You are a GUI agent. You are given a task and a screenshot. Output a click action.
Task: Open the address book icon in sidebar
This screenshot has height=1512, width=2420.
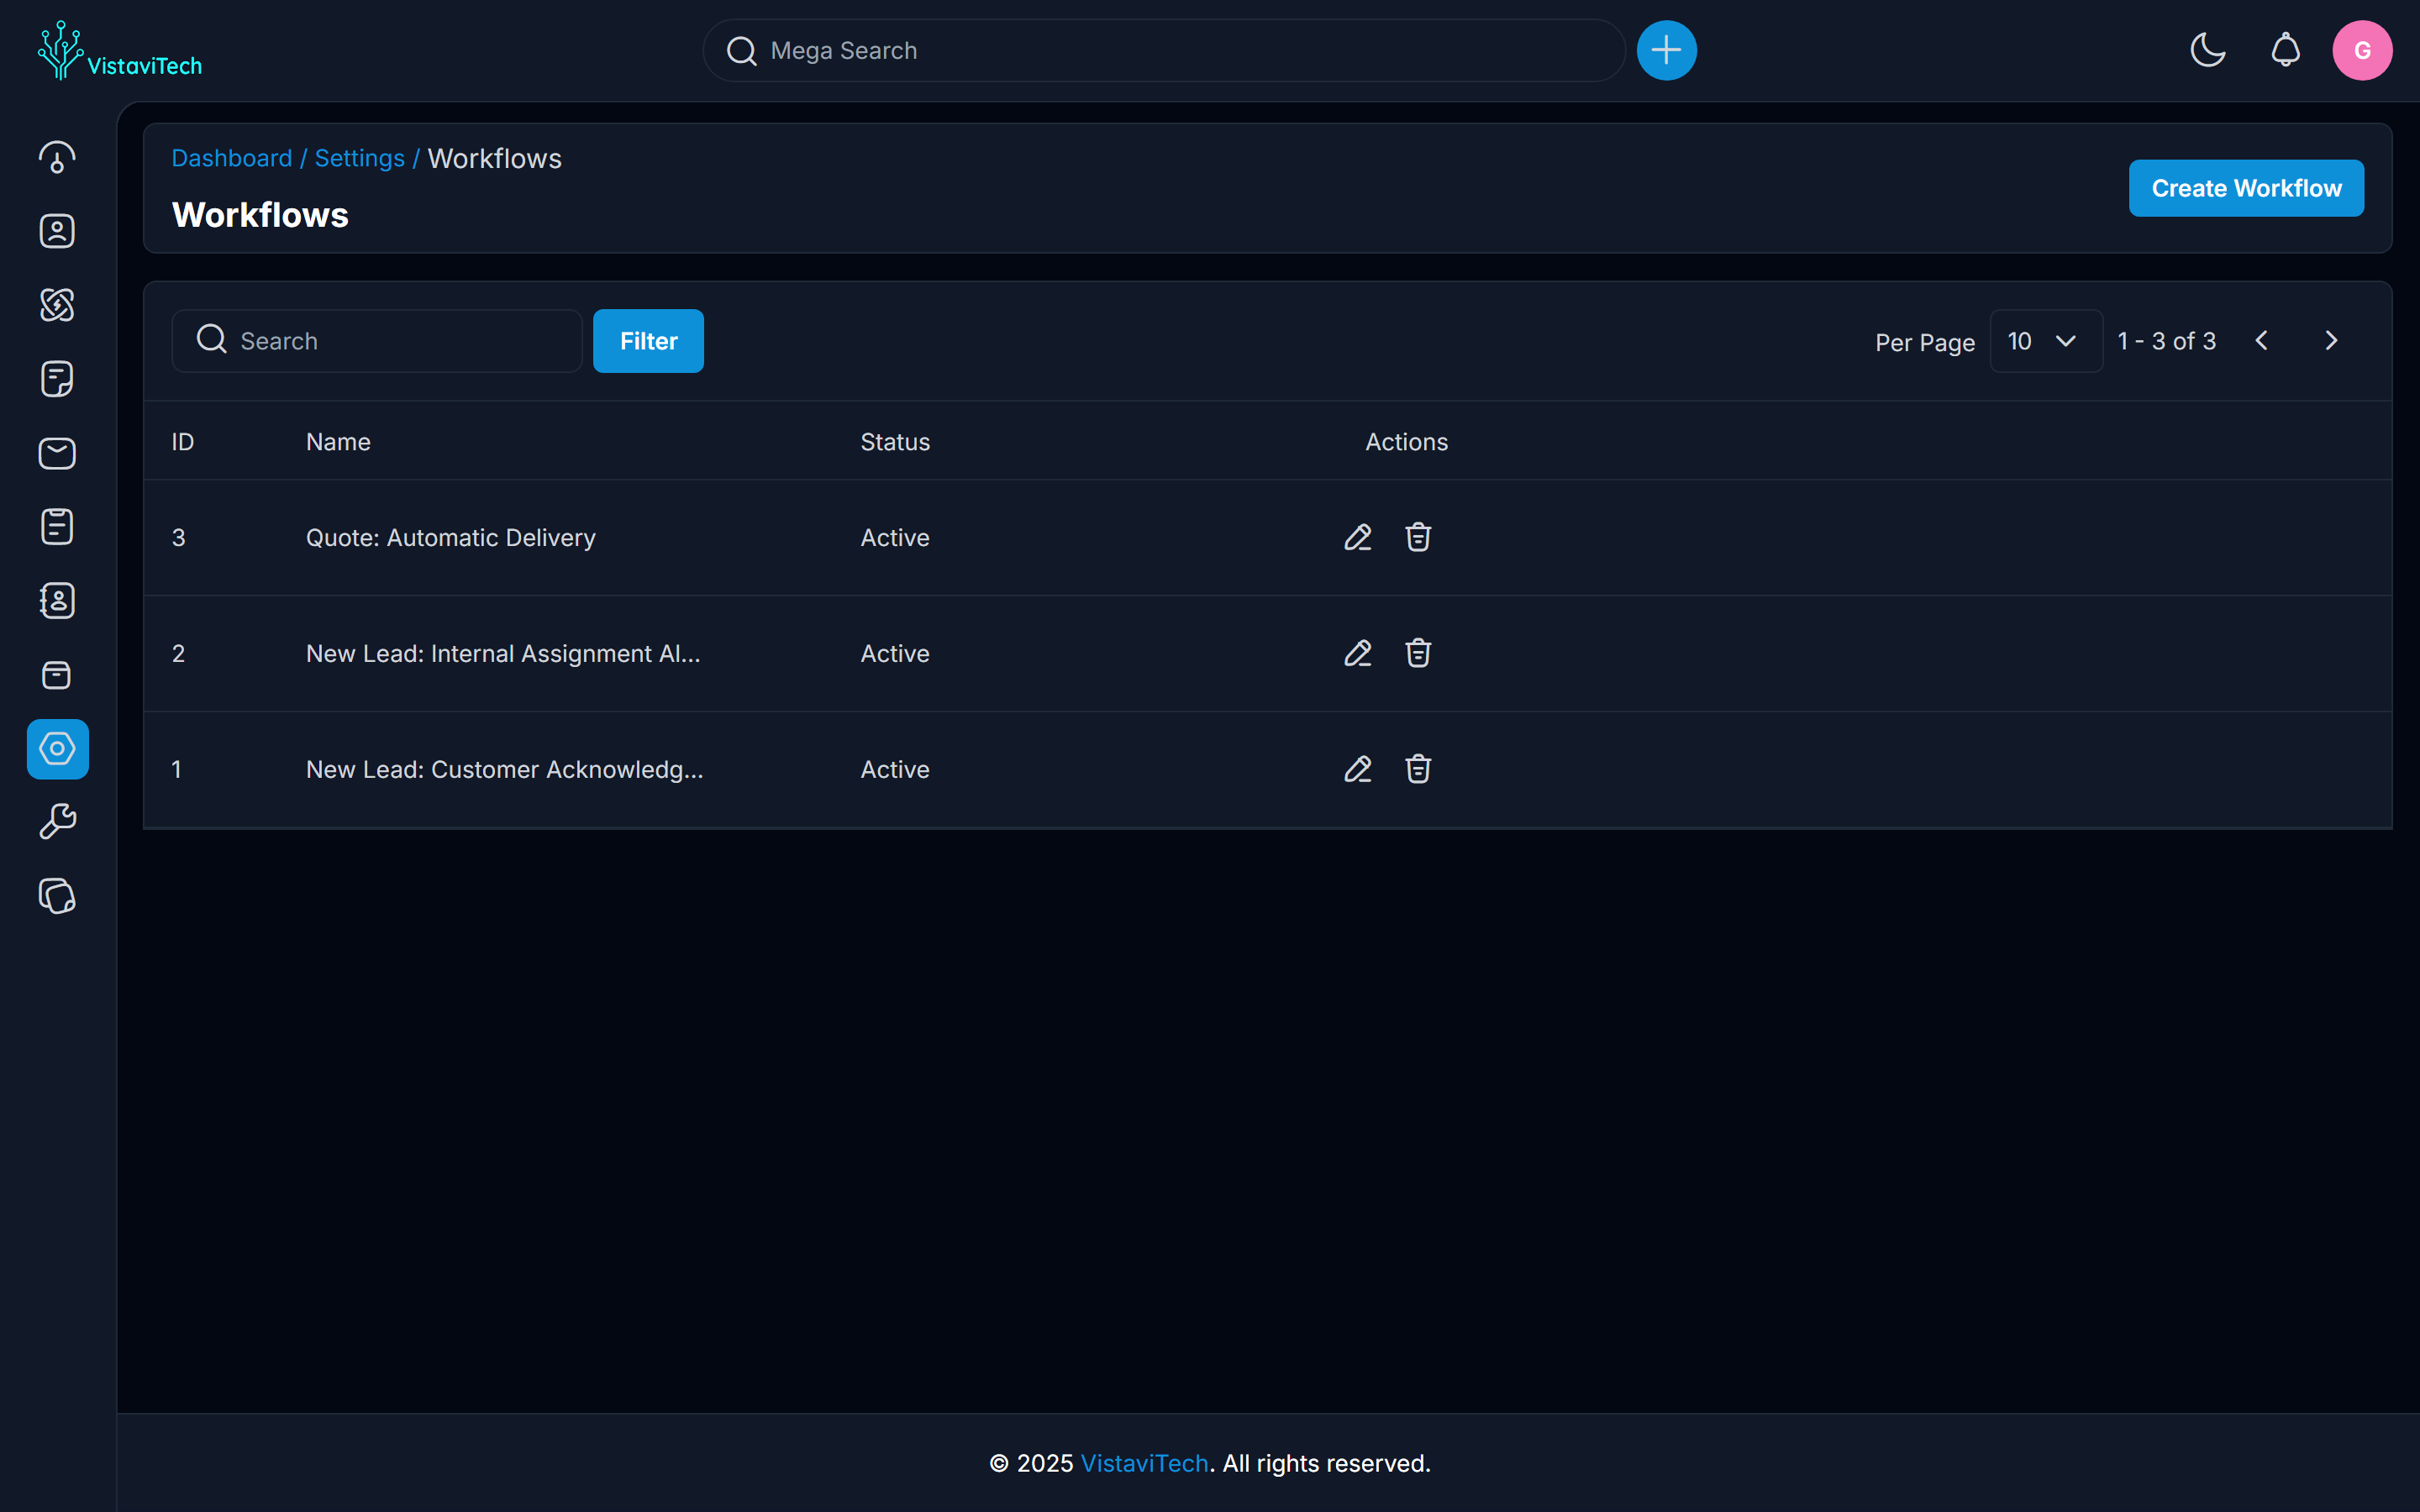click(57, 600)
